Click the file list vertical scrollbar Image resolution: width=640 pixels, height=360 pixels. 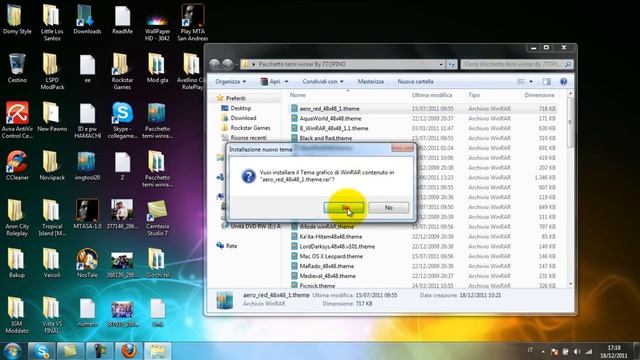click(x=570, y=122)
